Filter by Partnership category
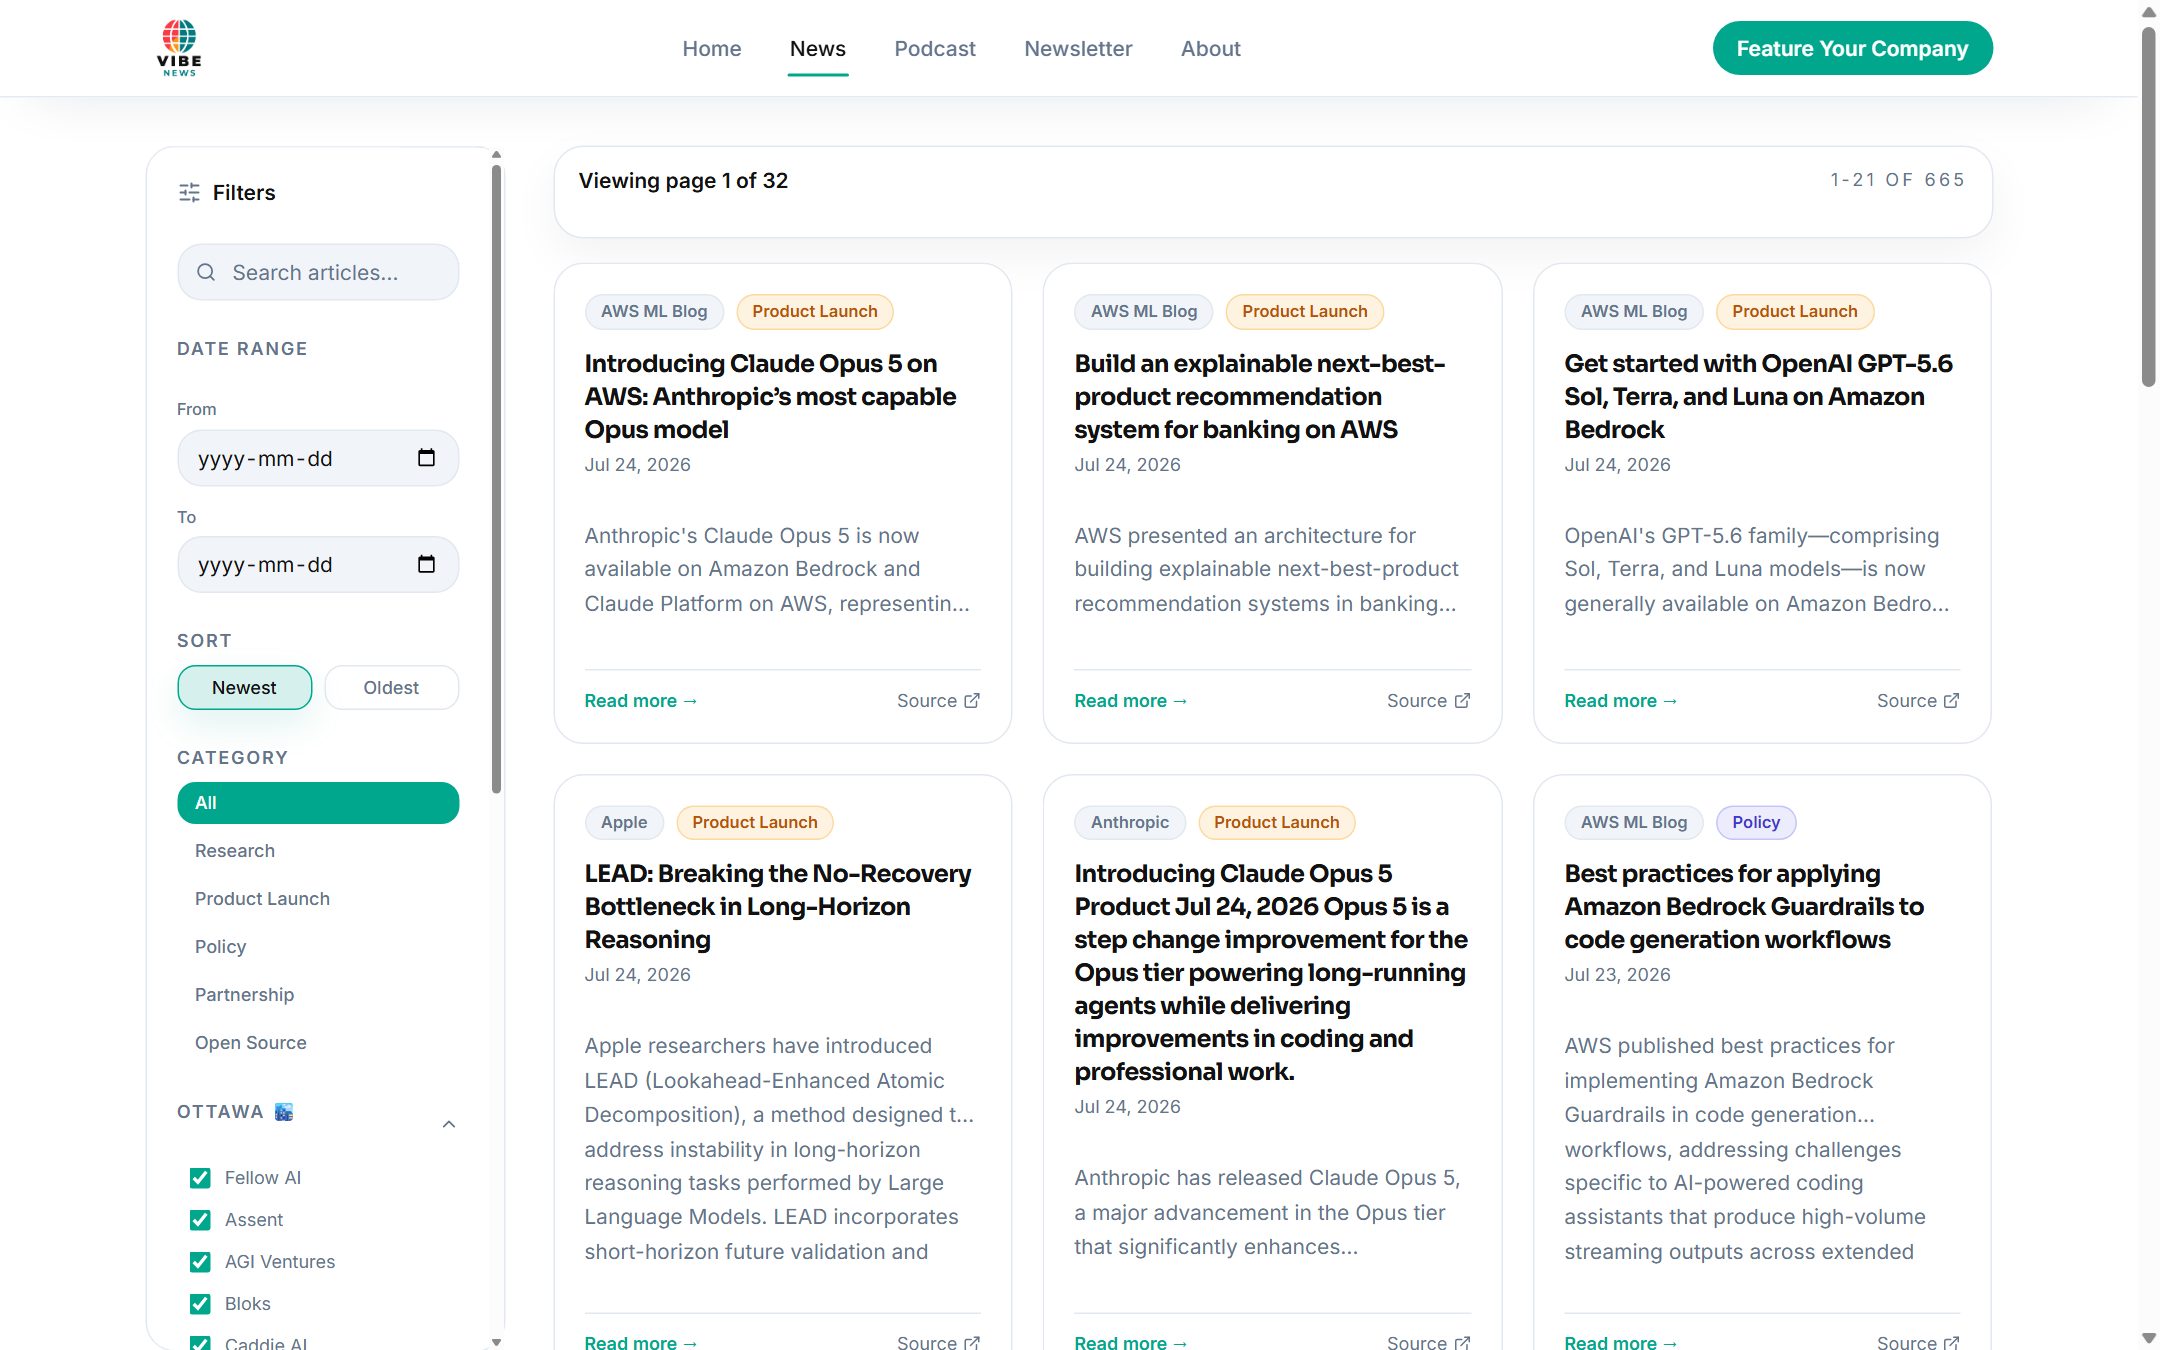This screenshot has height=1350, width=2160. pos(318,995)
